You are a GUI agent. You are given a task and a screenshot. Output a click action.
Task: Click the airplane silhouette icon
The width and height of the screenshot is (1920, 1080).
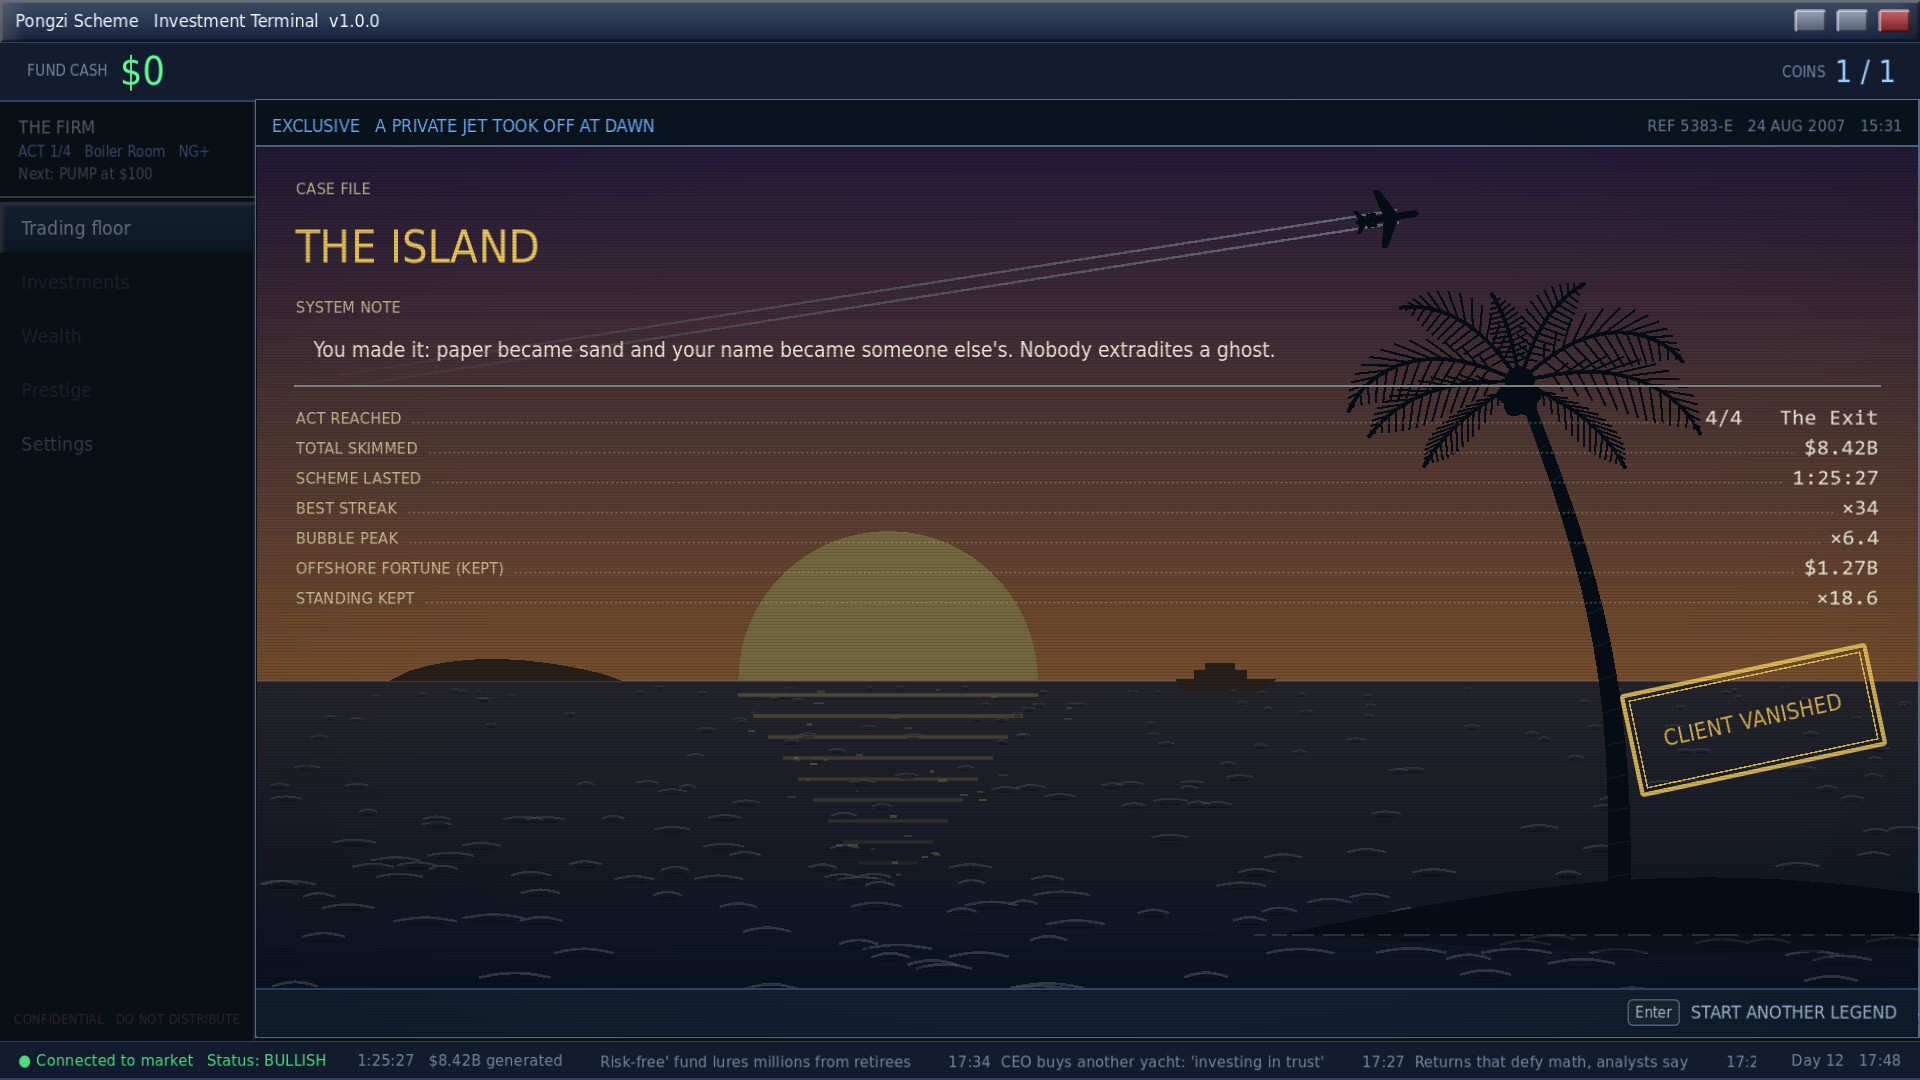click(x=1386, y=218)
